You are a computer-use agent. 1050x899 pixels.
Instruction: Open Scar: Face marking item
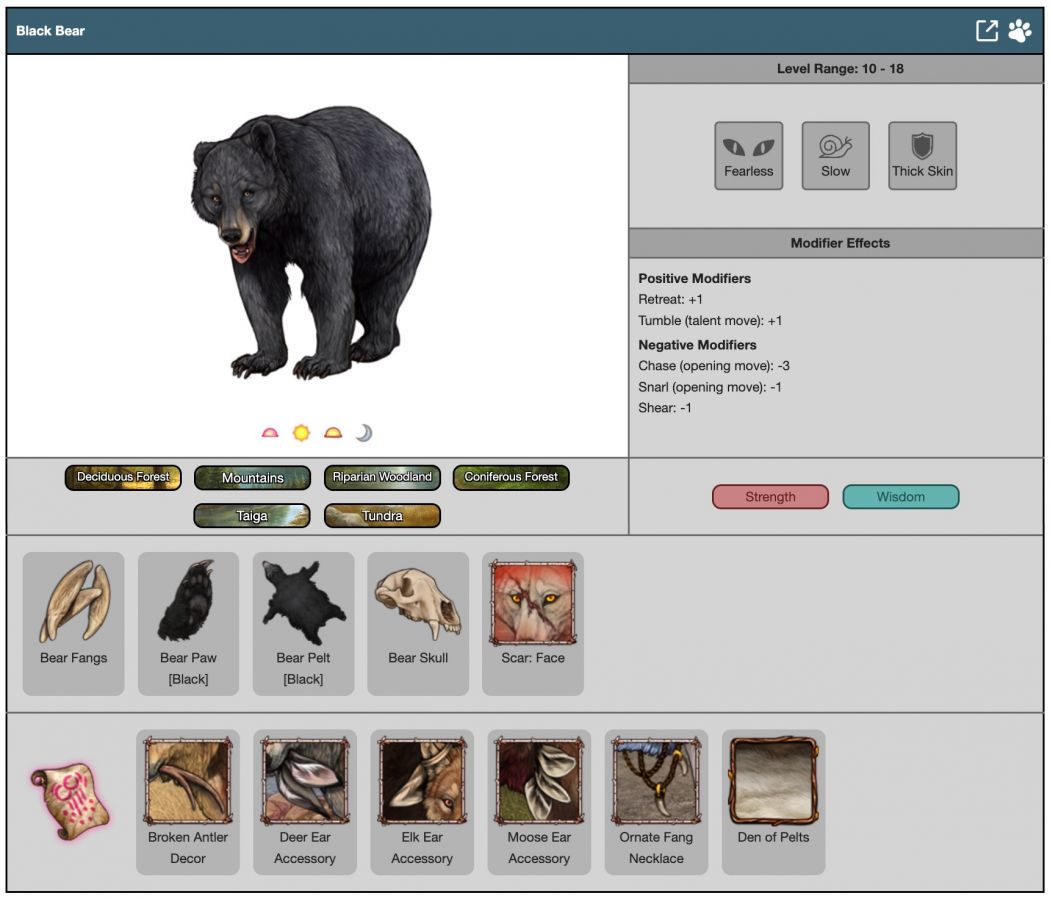tap(533, 622)
